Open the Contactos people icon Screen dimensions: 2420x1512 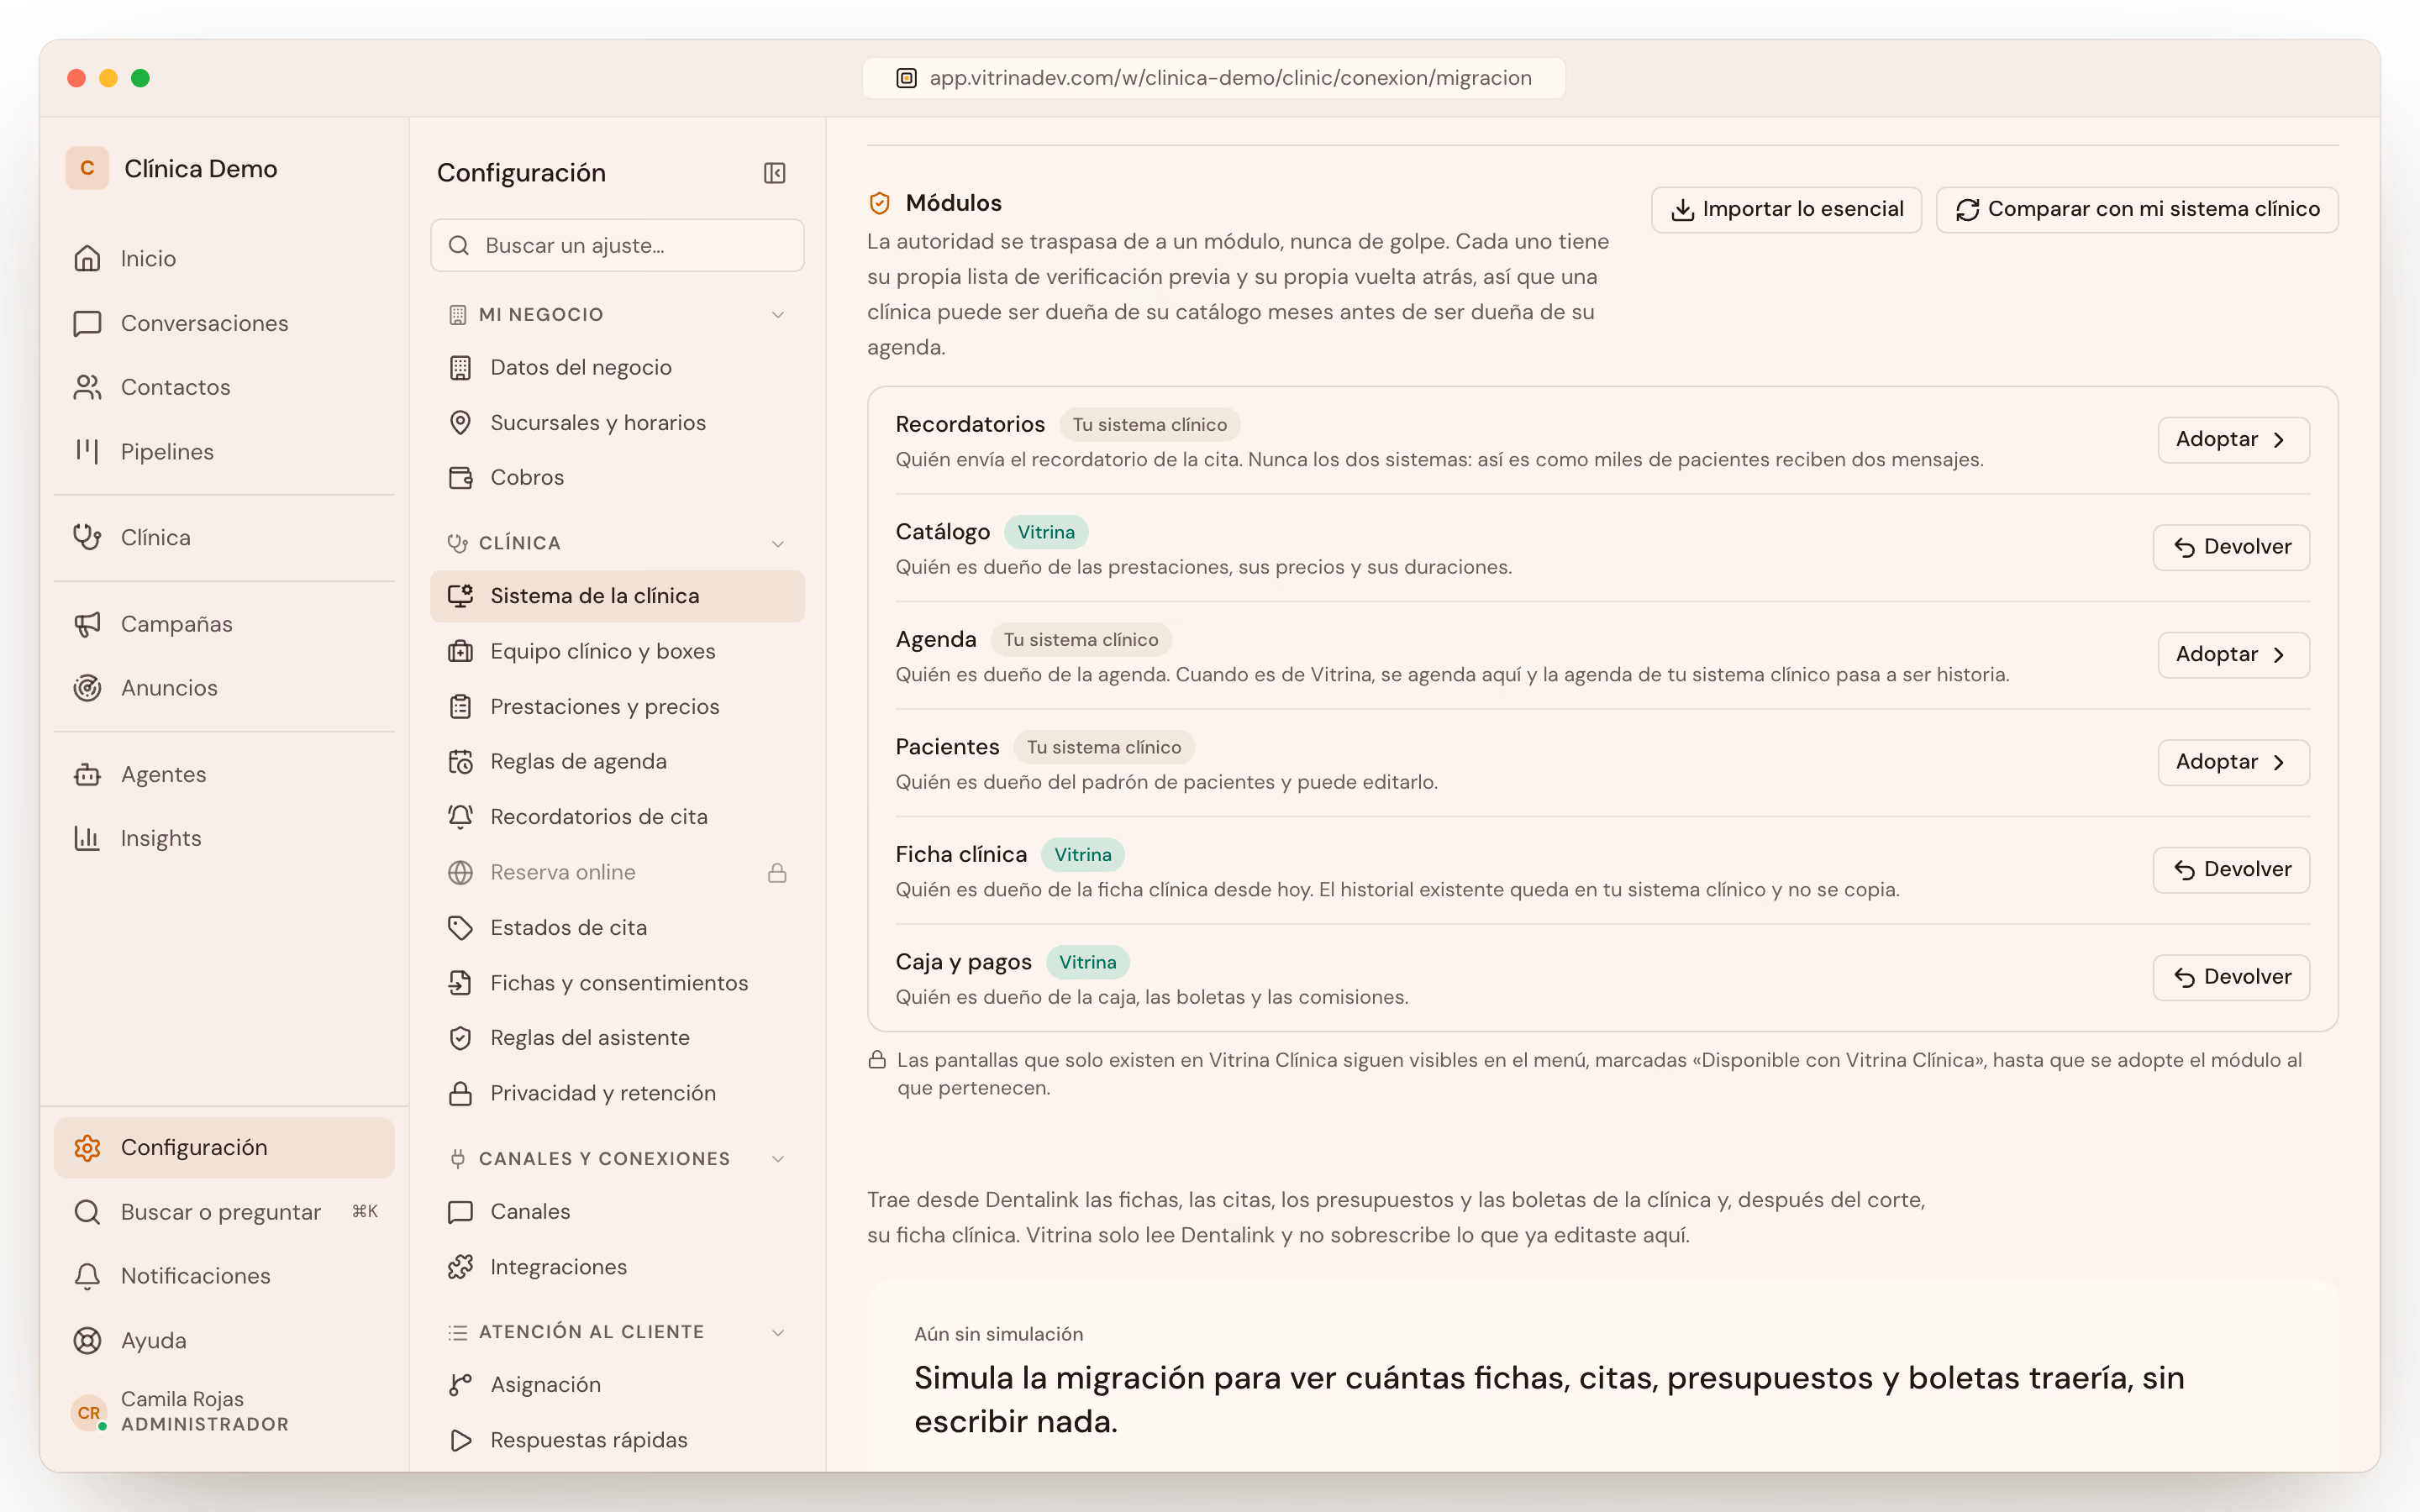[87, 387]
